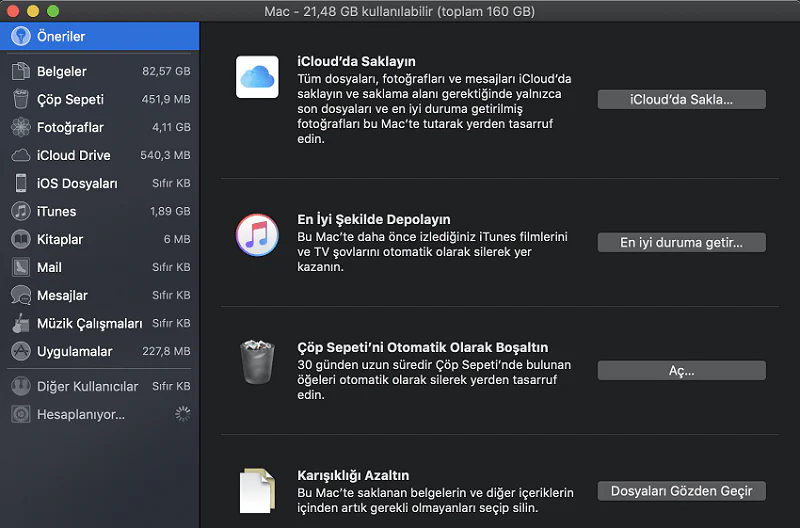This screenshot has width=800, height=528.
Task: Select the Kitaplar book icon
Action: [x=20, y=240]
